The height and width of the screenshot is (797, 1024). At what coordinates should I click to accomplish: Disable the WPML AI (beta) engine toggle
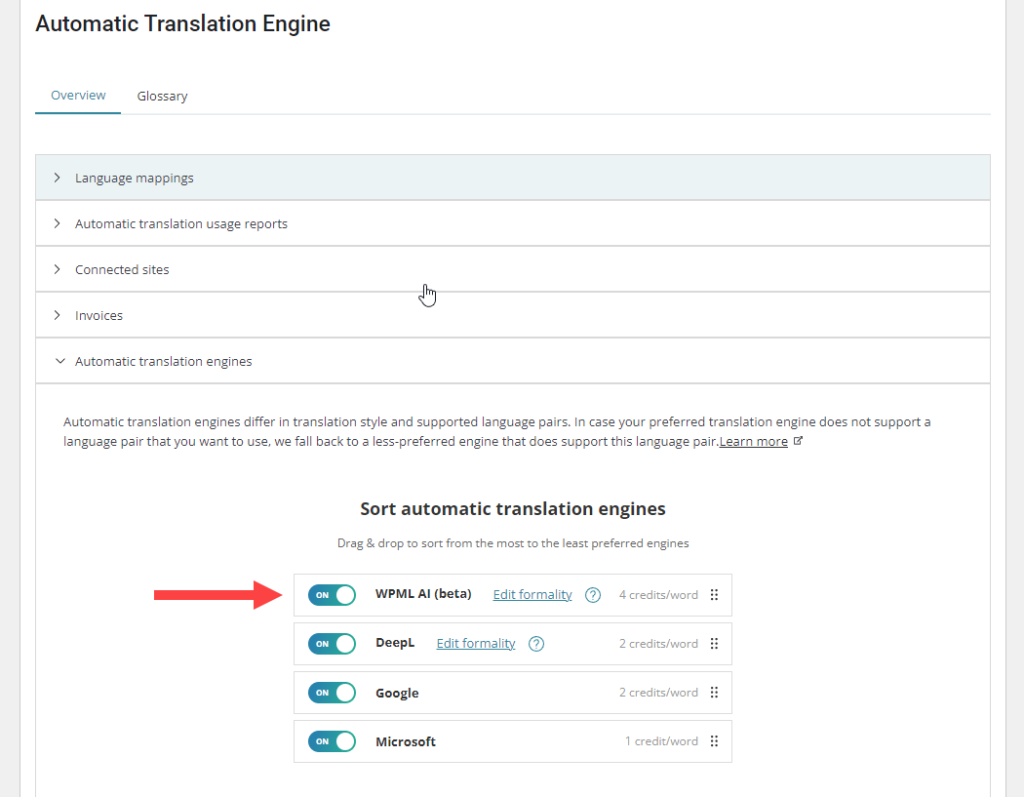331,594
